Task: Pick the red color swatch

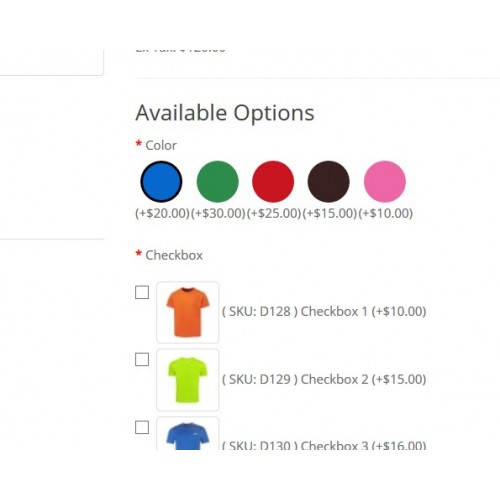Action: tap(273, 182)
